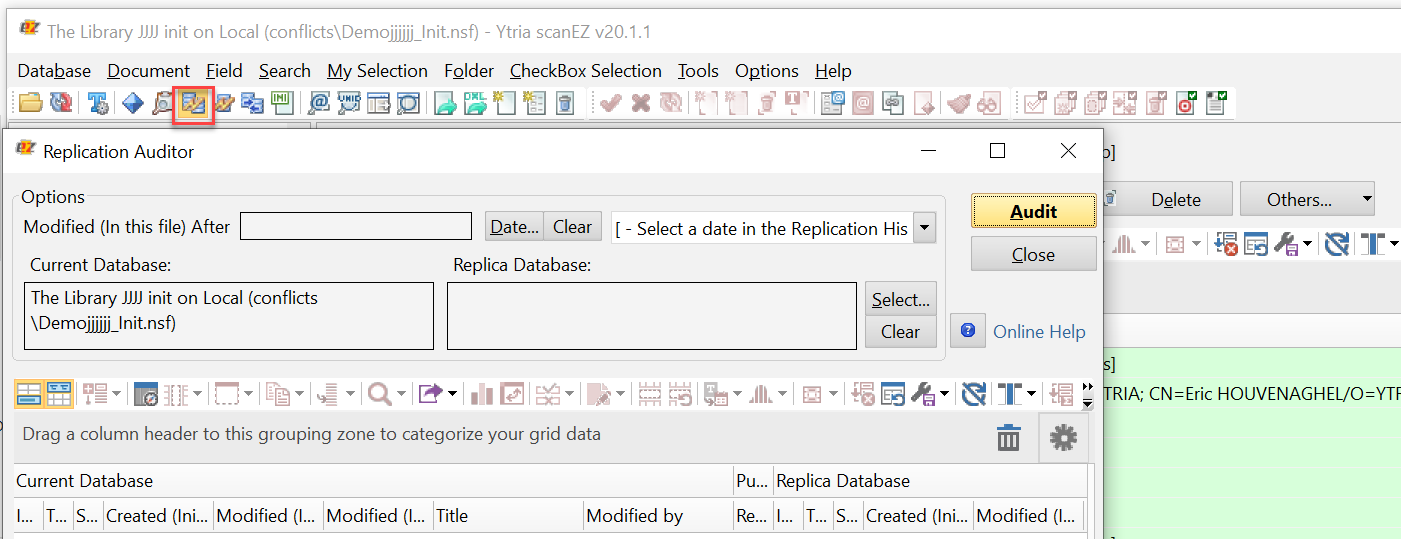Click the Audit button
The height and width of the screenshot is (539, 1401).
(x=1033, y=211)
